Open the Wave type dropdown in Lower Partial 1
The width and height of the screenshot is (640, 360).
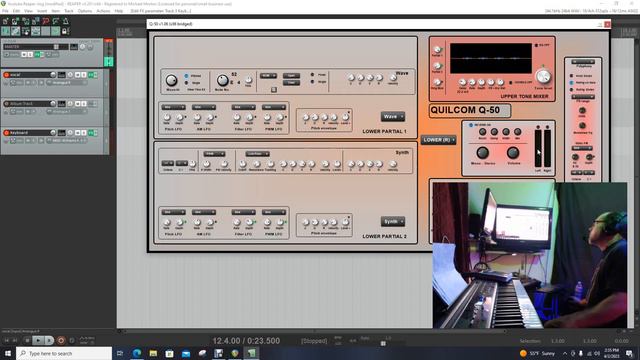393,117
